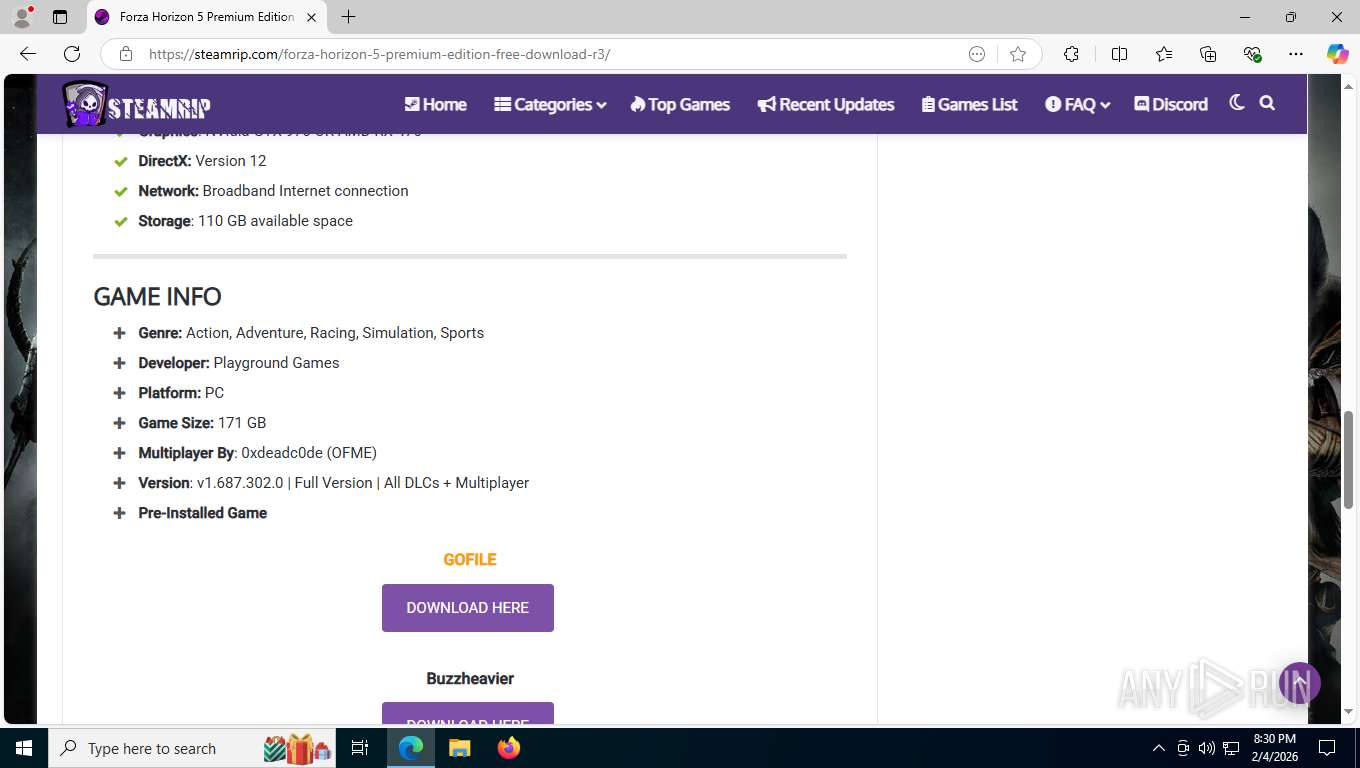Click the 'Pre-Installed Game' line
Screen dimensions: 1360x768
click(203, 513)
